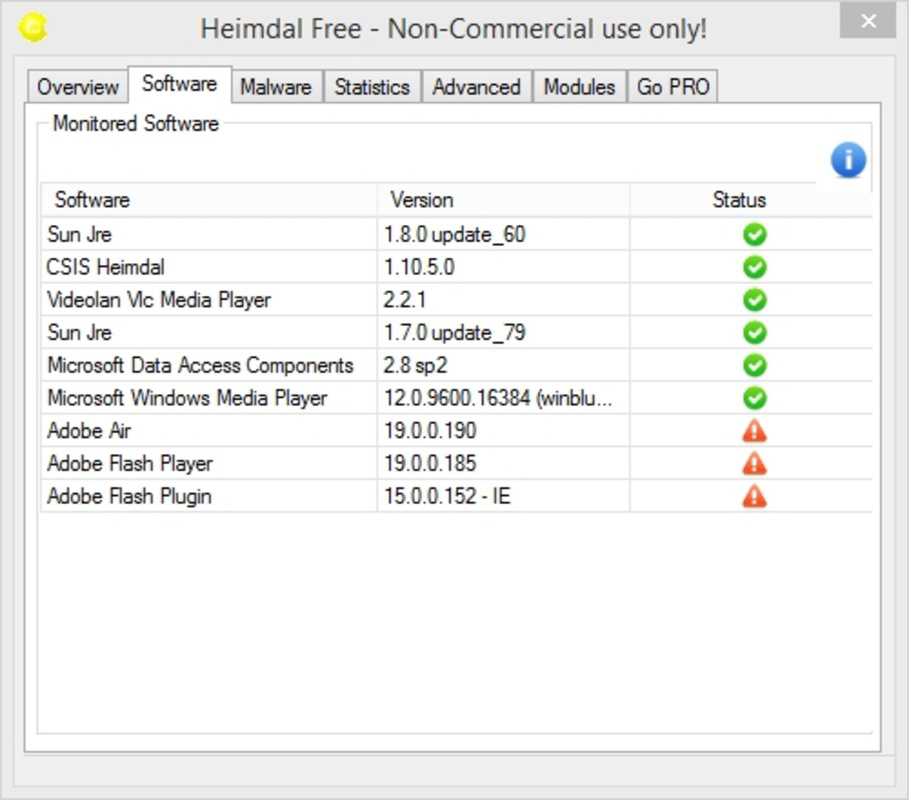Sort by the Version column header
The image size is (909, 800).
pos(503,200)
